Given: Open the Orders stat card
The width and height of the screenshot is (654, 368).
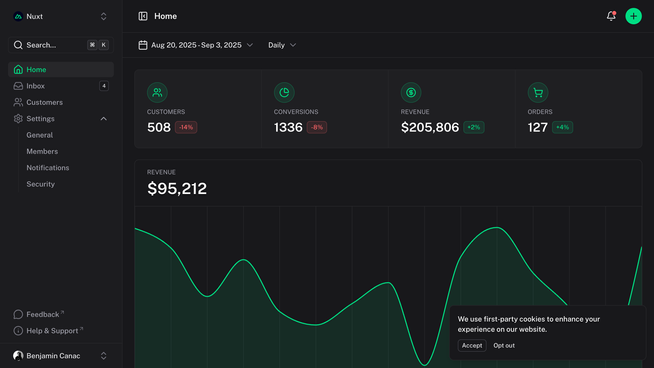Looking at the screenshot, I should tap(579, 109).
